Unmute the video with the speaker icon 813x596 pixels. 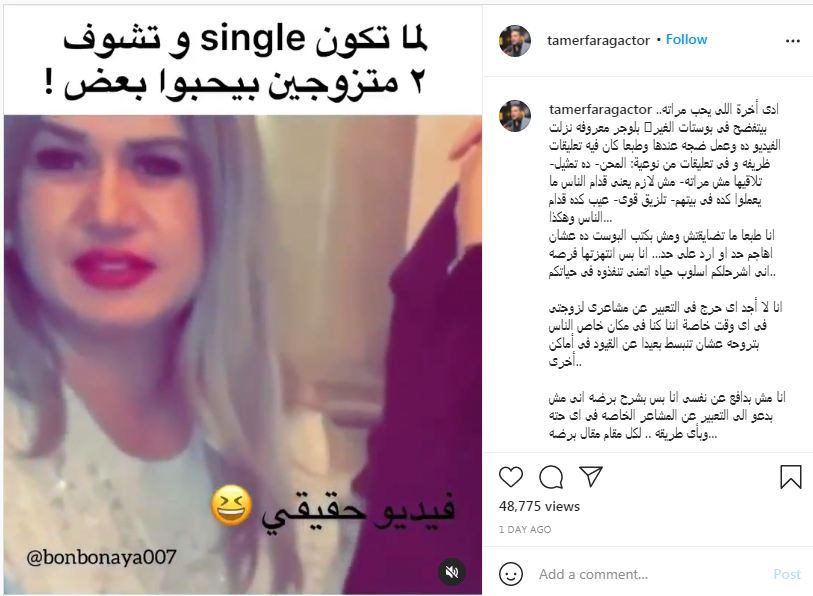click(452, 572)
